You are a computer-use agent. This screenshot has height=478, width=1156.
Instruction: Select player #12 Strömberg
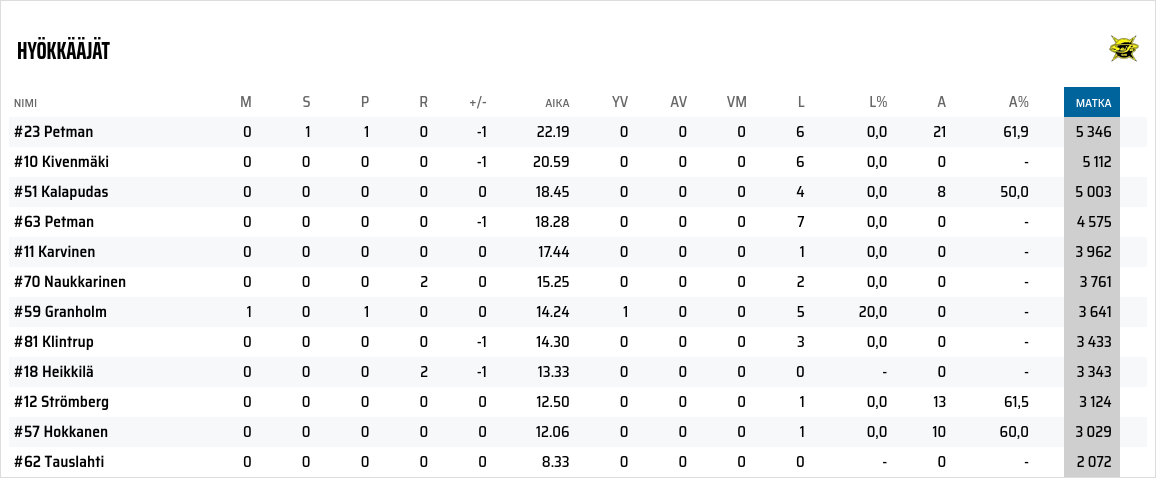tap(61, 402)
